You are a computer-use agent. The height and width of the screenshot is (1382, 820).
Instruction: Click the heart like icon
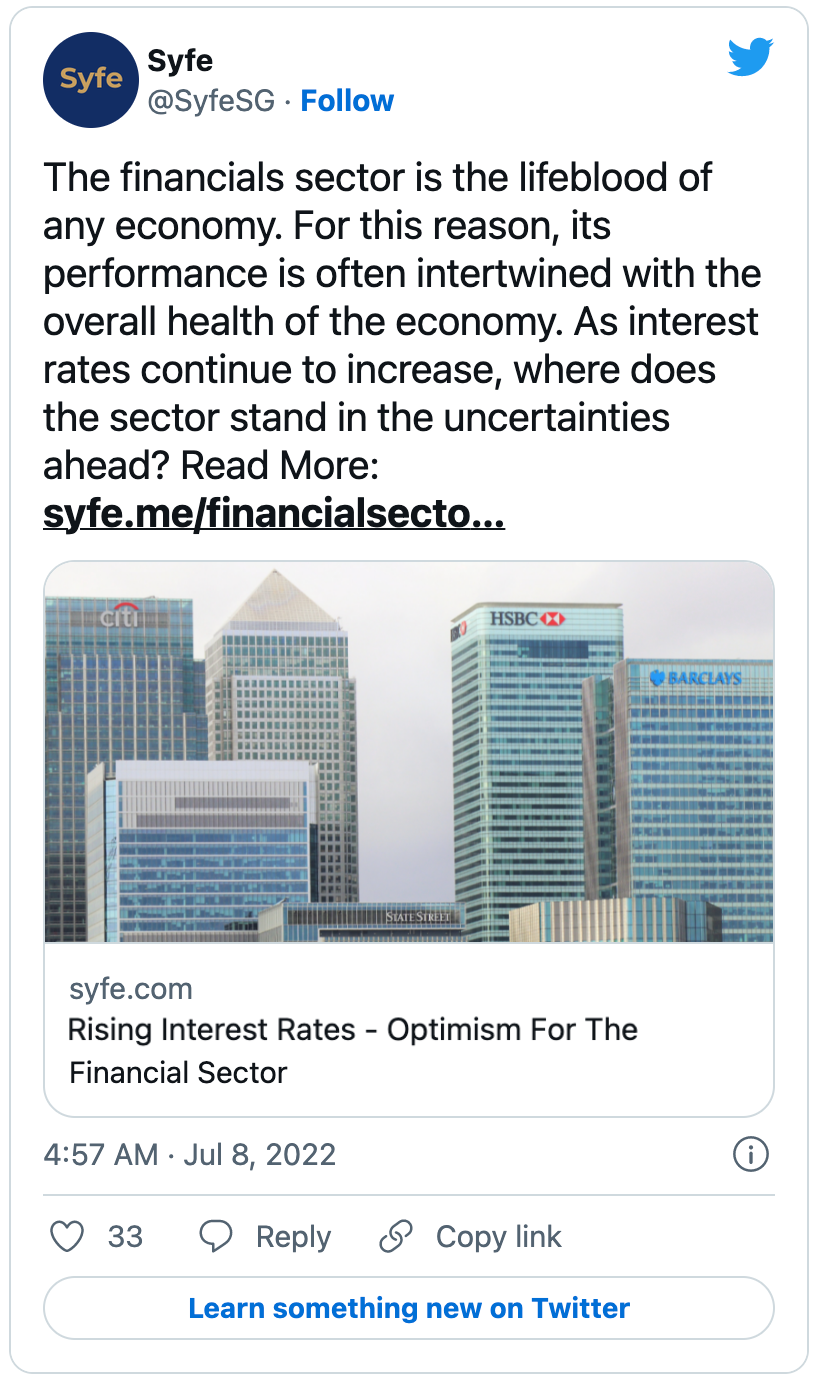click(67, 1237)
